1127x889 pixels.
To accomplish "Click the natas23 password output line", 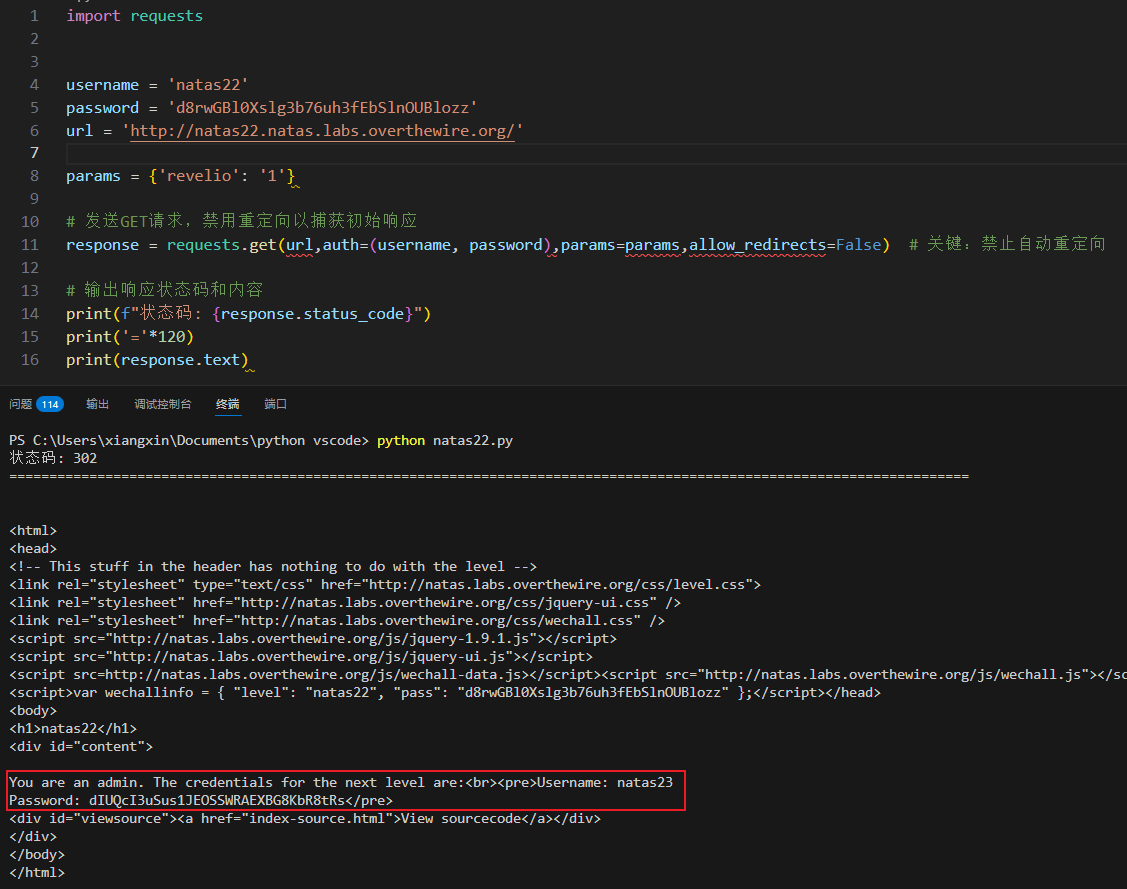I will (201, 800).
